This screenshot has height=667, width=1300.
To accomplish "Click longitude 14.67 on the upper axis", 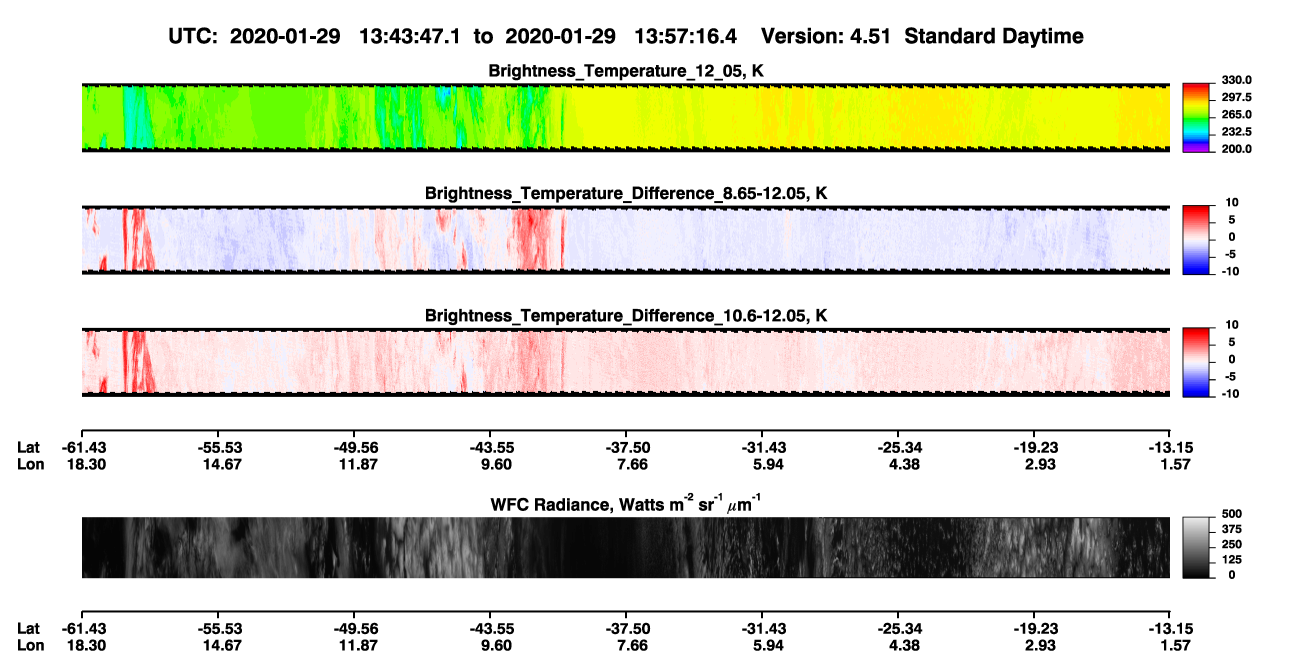I will pos(221,464).
